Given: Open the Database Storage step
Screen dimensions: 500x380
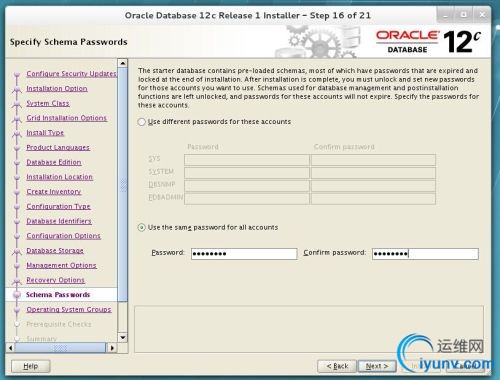Looking at the screenshot, I should (55, 251).
